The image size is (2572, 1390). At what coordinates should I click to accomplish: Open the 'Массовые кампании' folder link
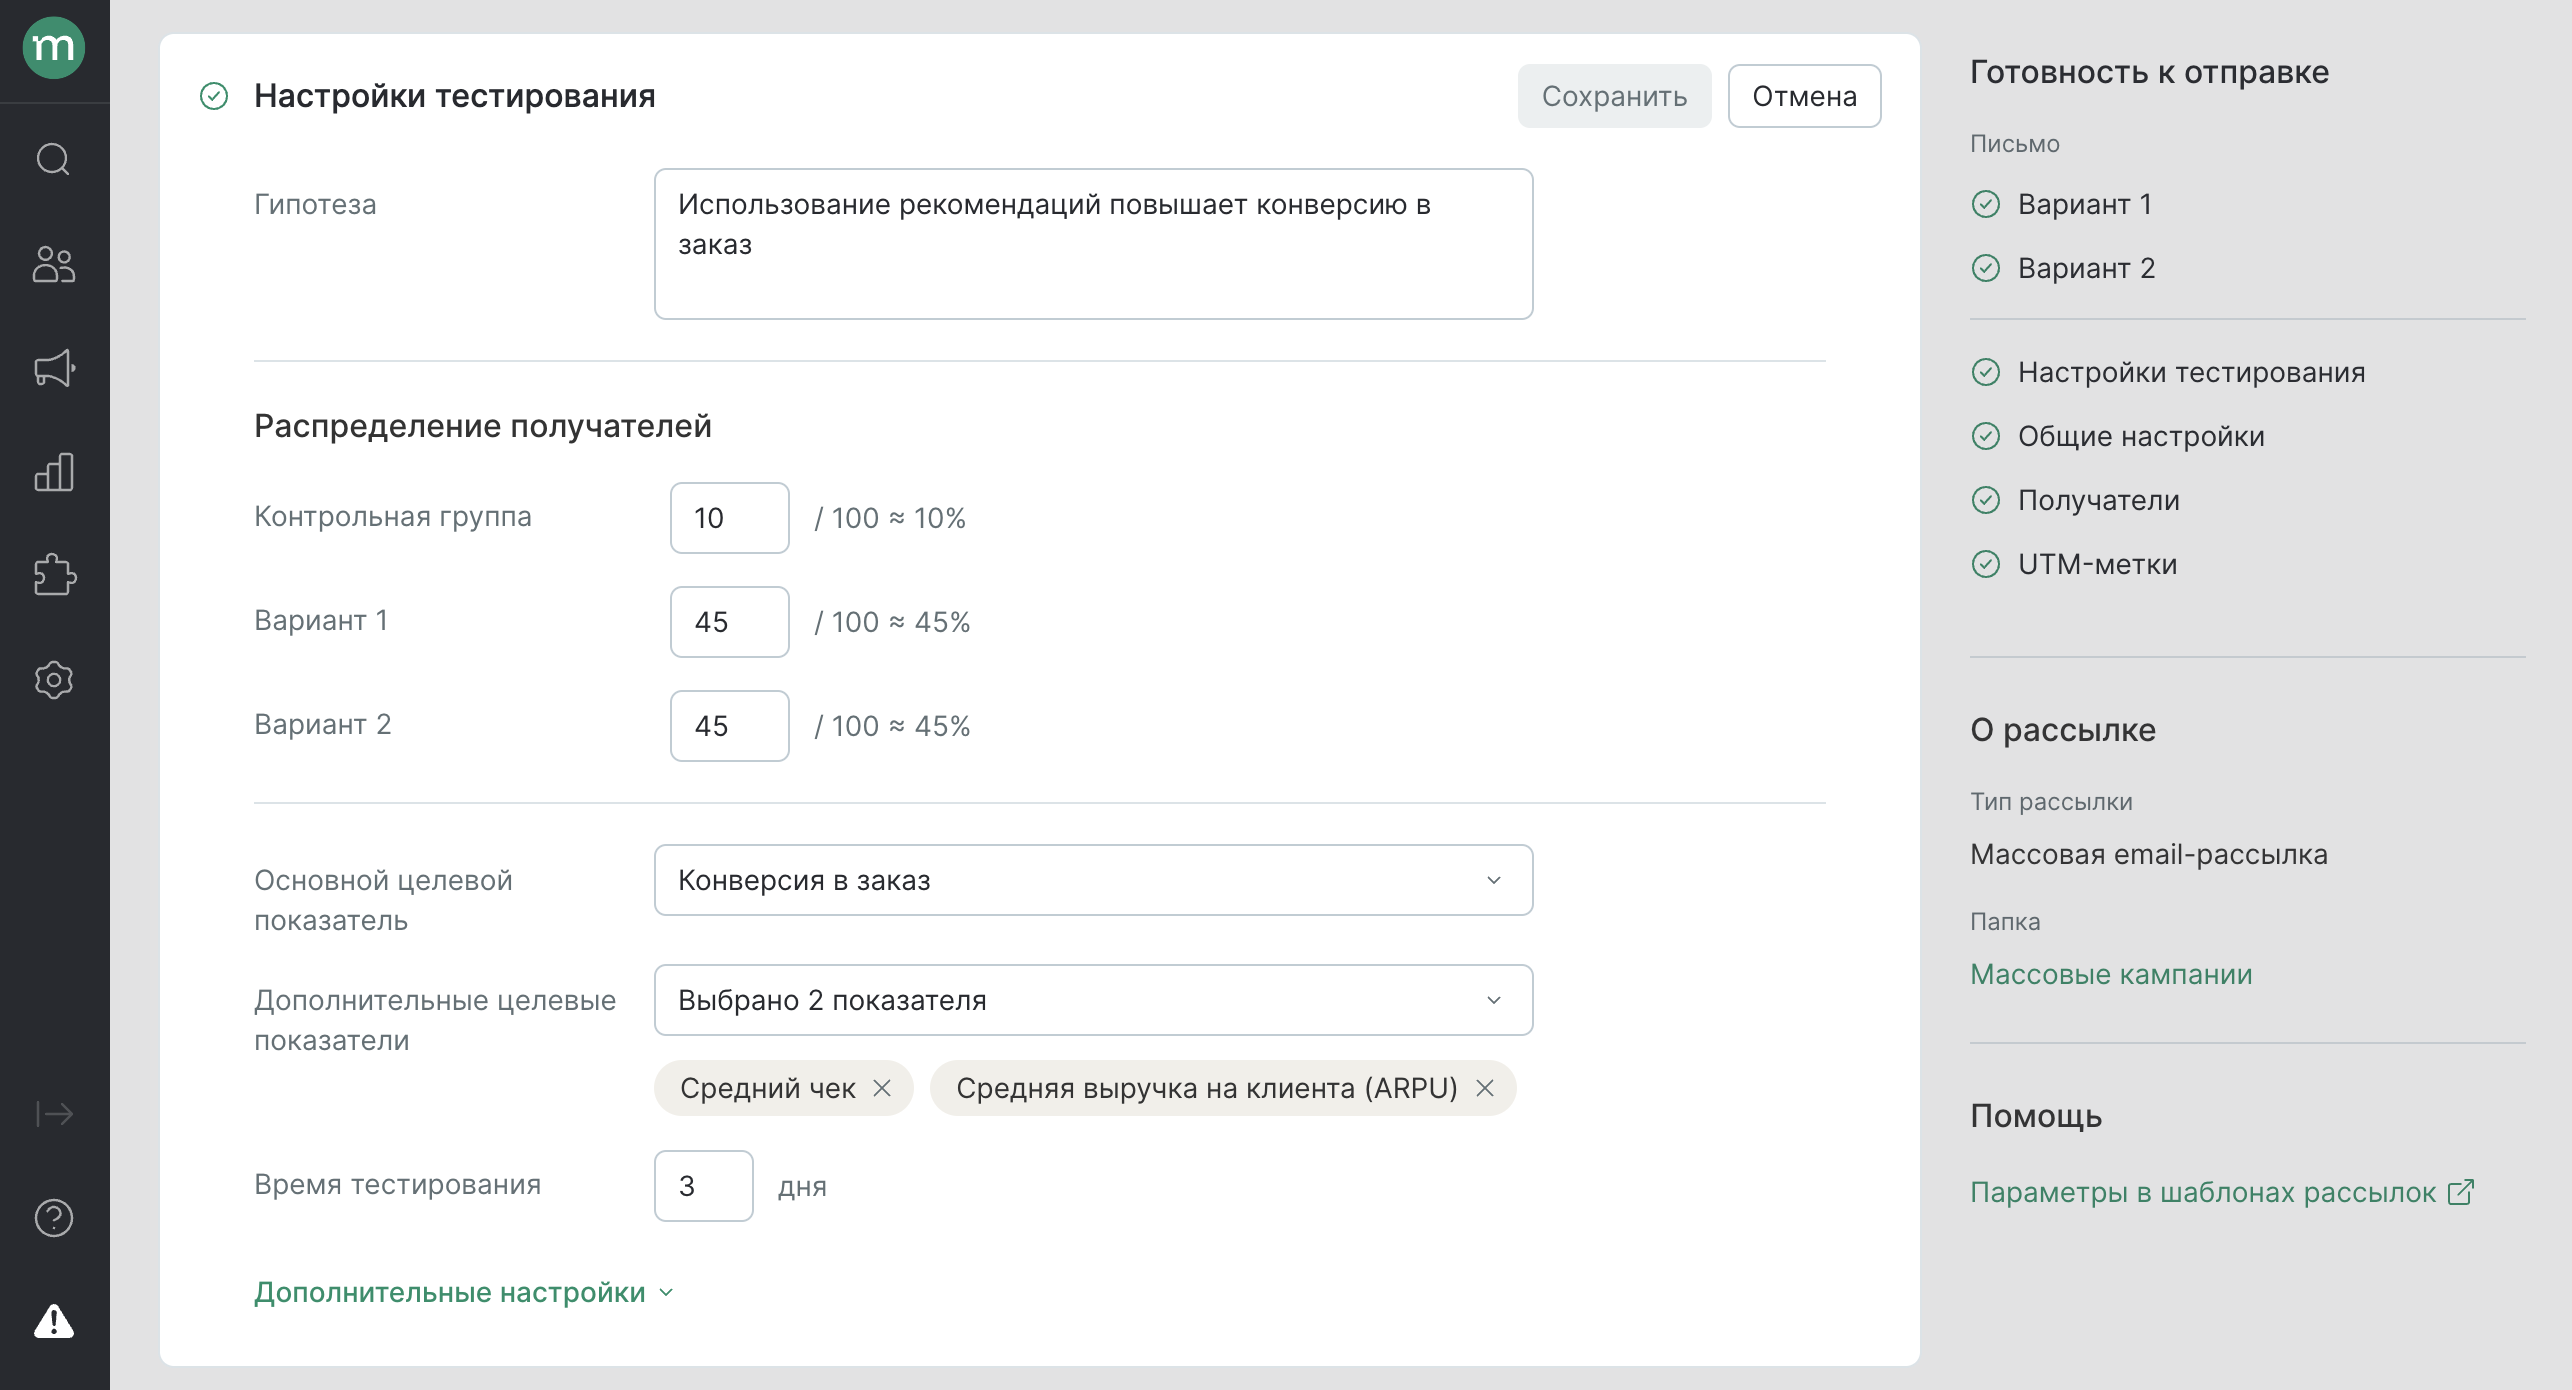[2111, 974]
